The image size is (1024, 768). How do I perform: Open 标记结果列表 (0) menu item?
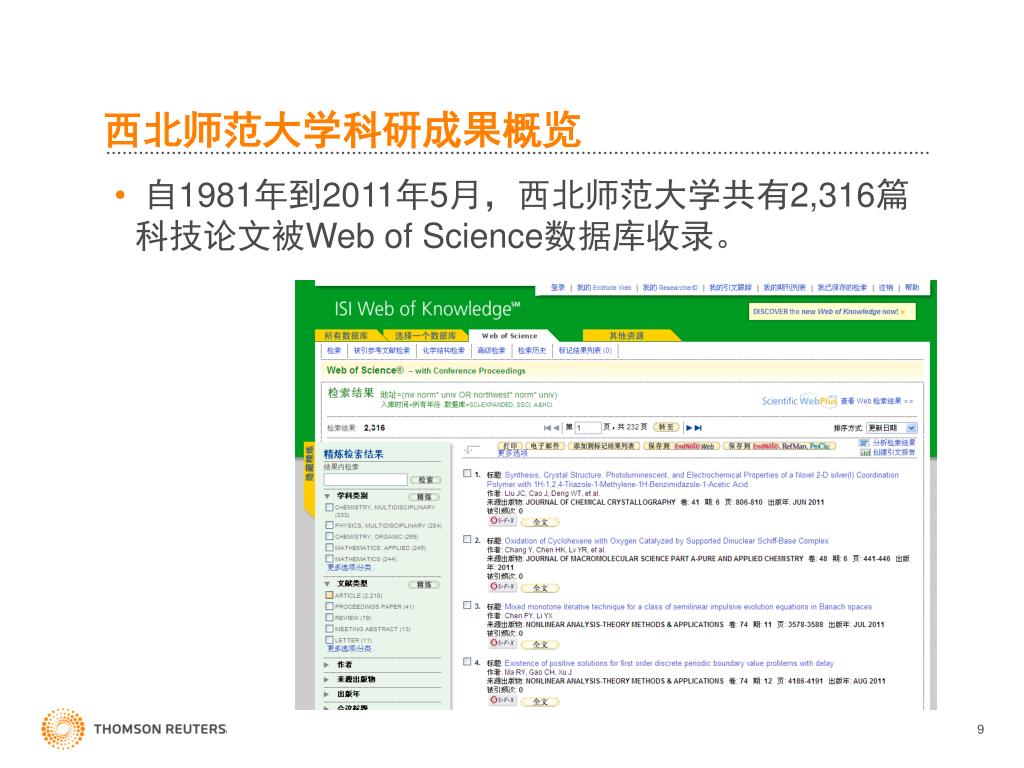coord(585,351)
